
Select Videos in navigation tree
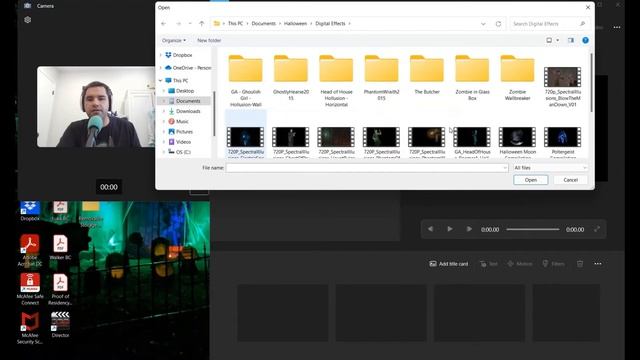tap(183, 142)
